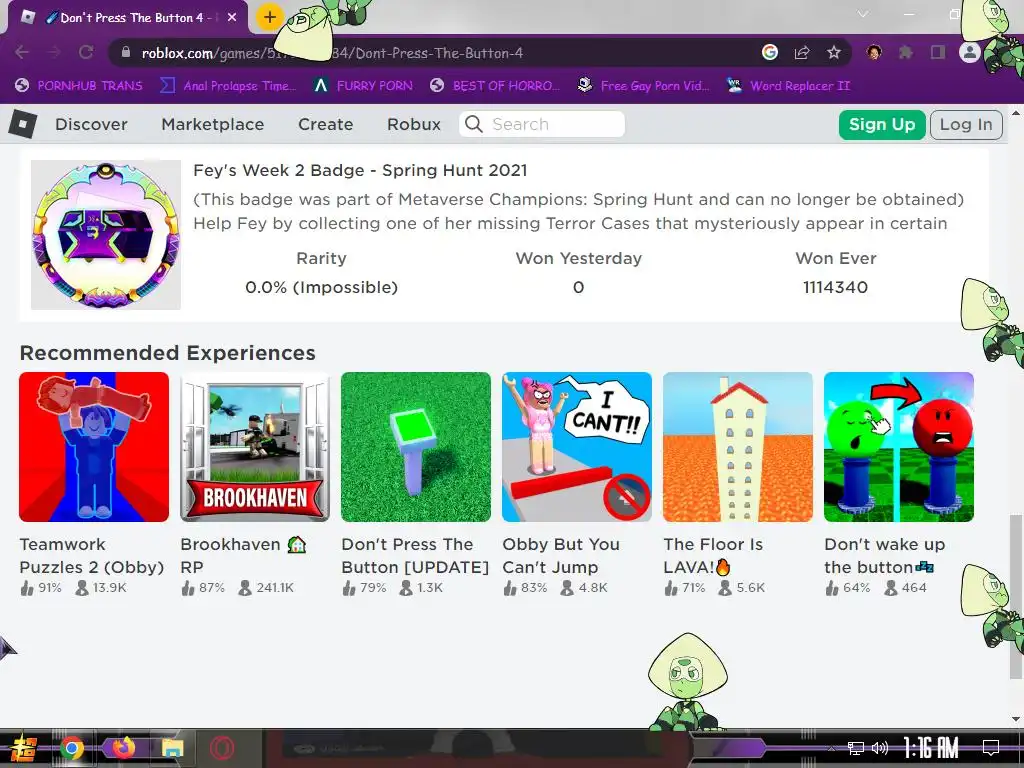Open the Brookhaven RP thumbnail
Screen dimensions: 1024x768
click(255, 447)
